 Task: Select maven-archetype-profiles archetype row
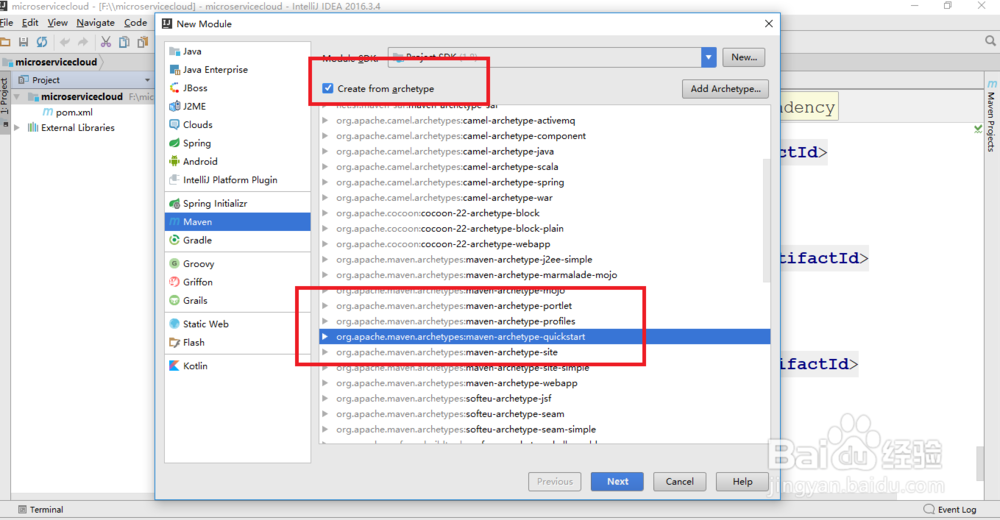click(545, 322)
